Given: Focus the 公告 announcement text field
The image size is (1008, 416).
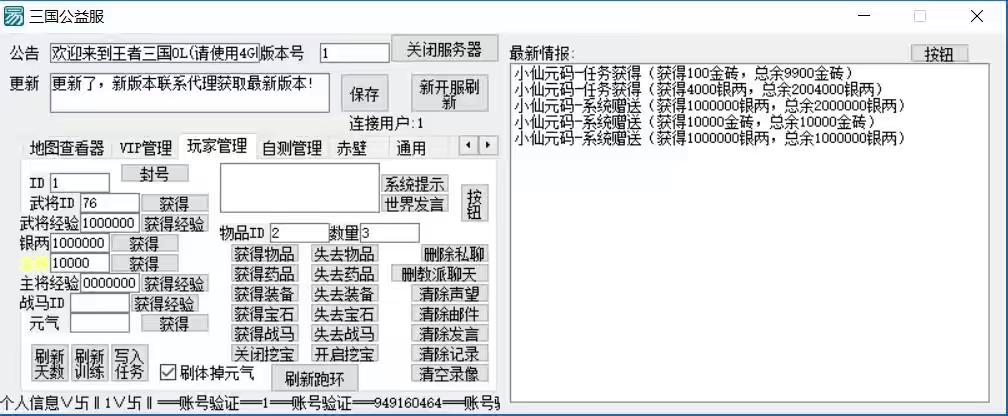Looking at the screenshot, I should tap(155, 53).
